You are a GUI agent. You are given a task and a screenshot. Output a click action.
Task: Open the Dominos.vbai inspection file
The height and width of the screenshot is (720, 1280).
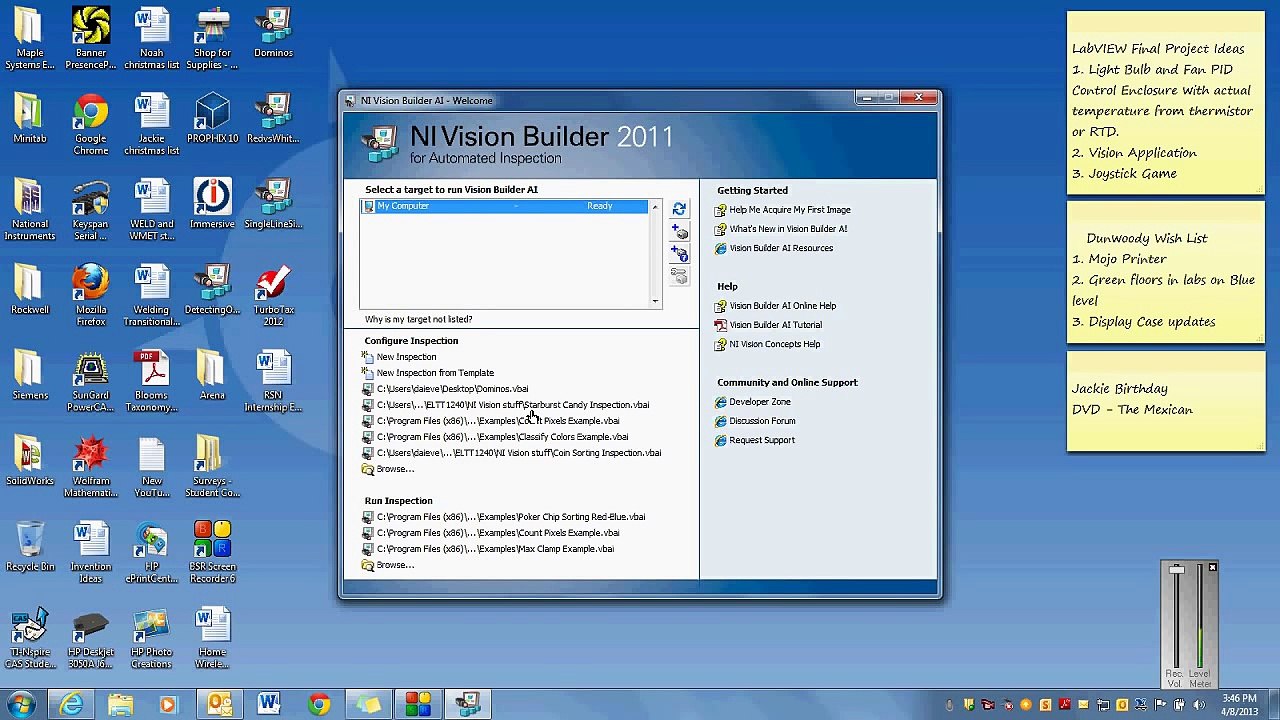pos(452,389)
